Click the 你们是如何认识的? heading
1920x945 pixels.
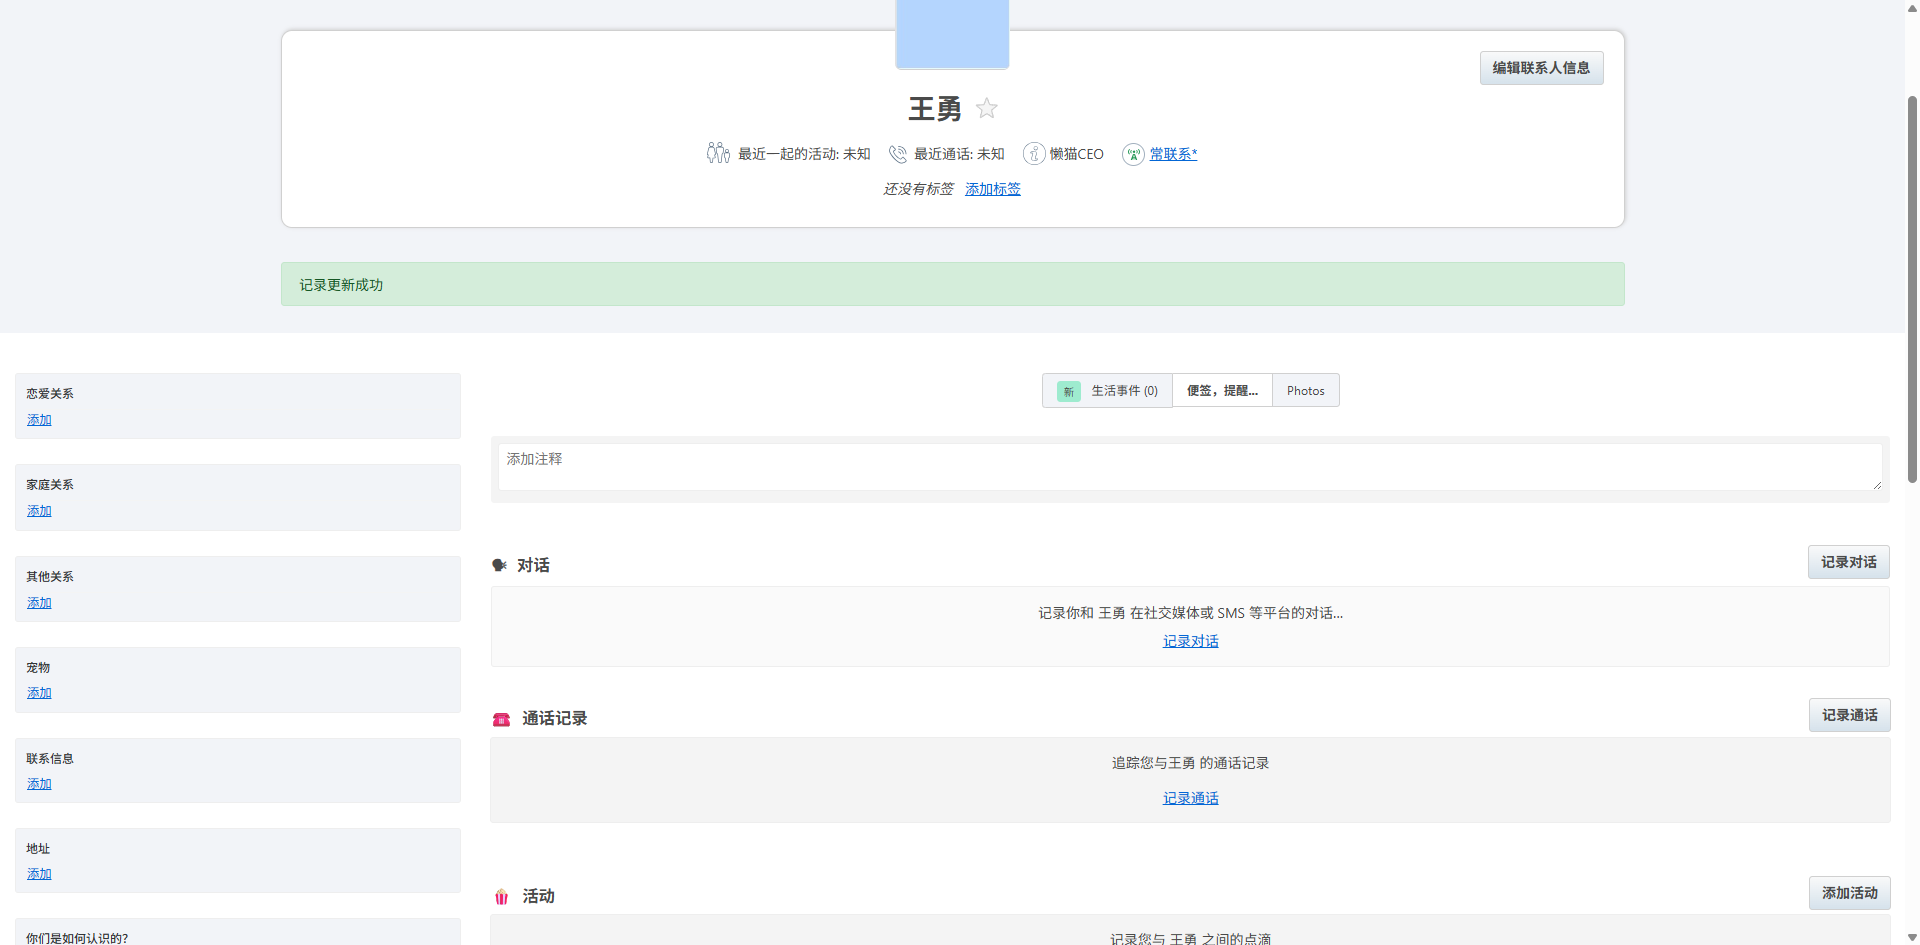point(77,938)
